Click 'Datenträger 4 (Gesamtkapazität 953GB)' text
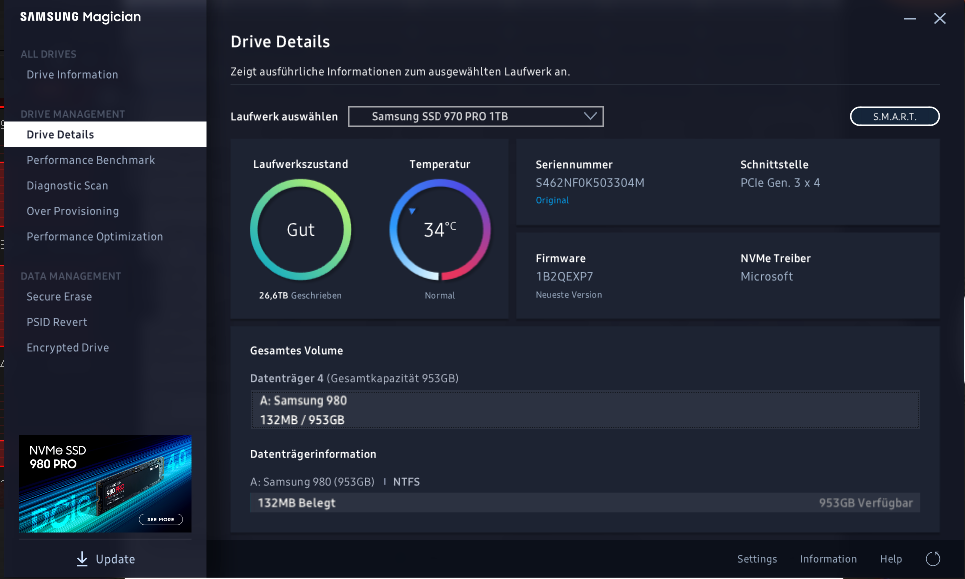The width and height of the screenshot is (965, 579). [x=354, y=378]
